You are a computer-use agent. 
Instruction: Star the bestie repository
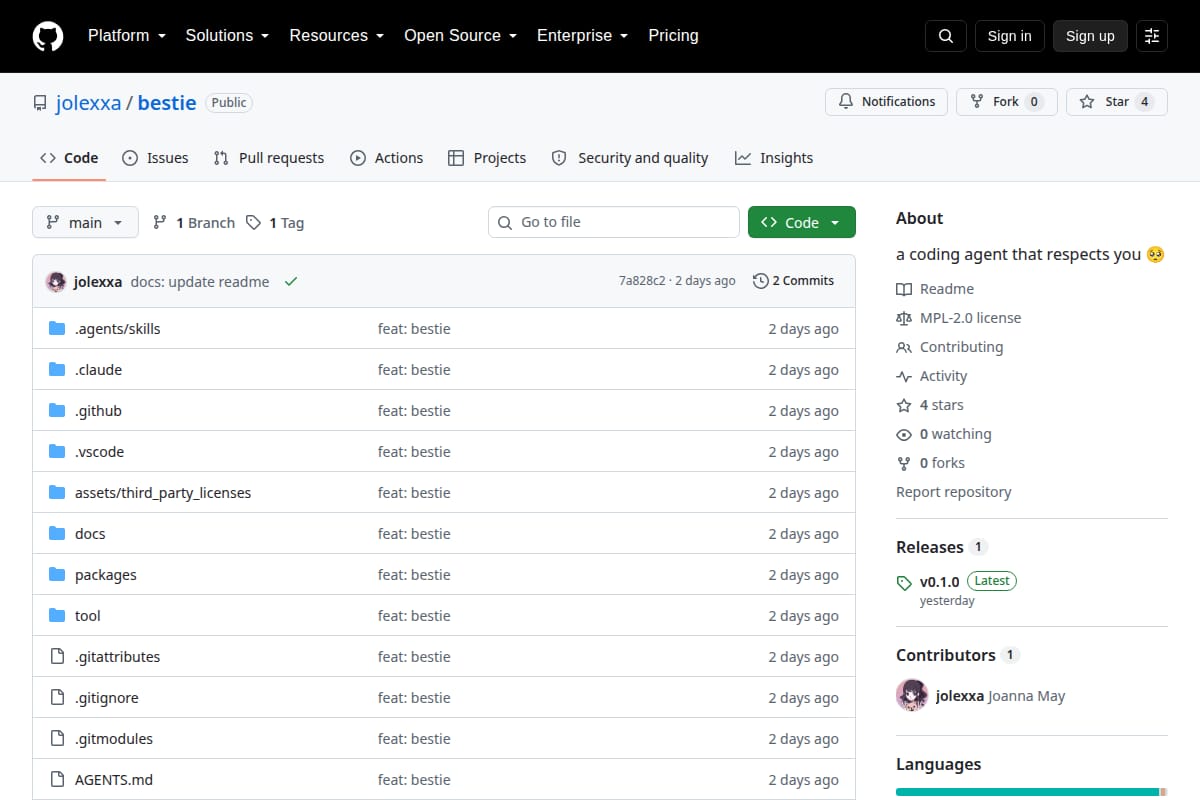[x=1117, y=102]
